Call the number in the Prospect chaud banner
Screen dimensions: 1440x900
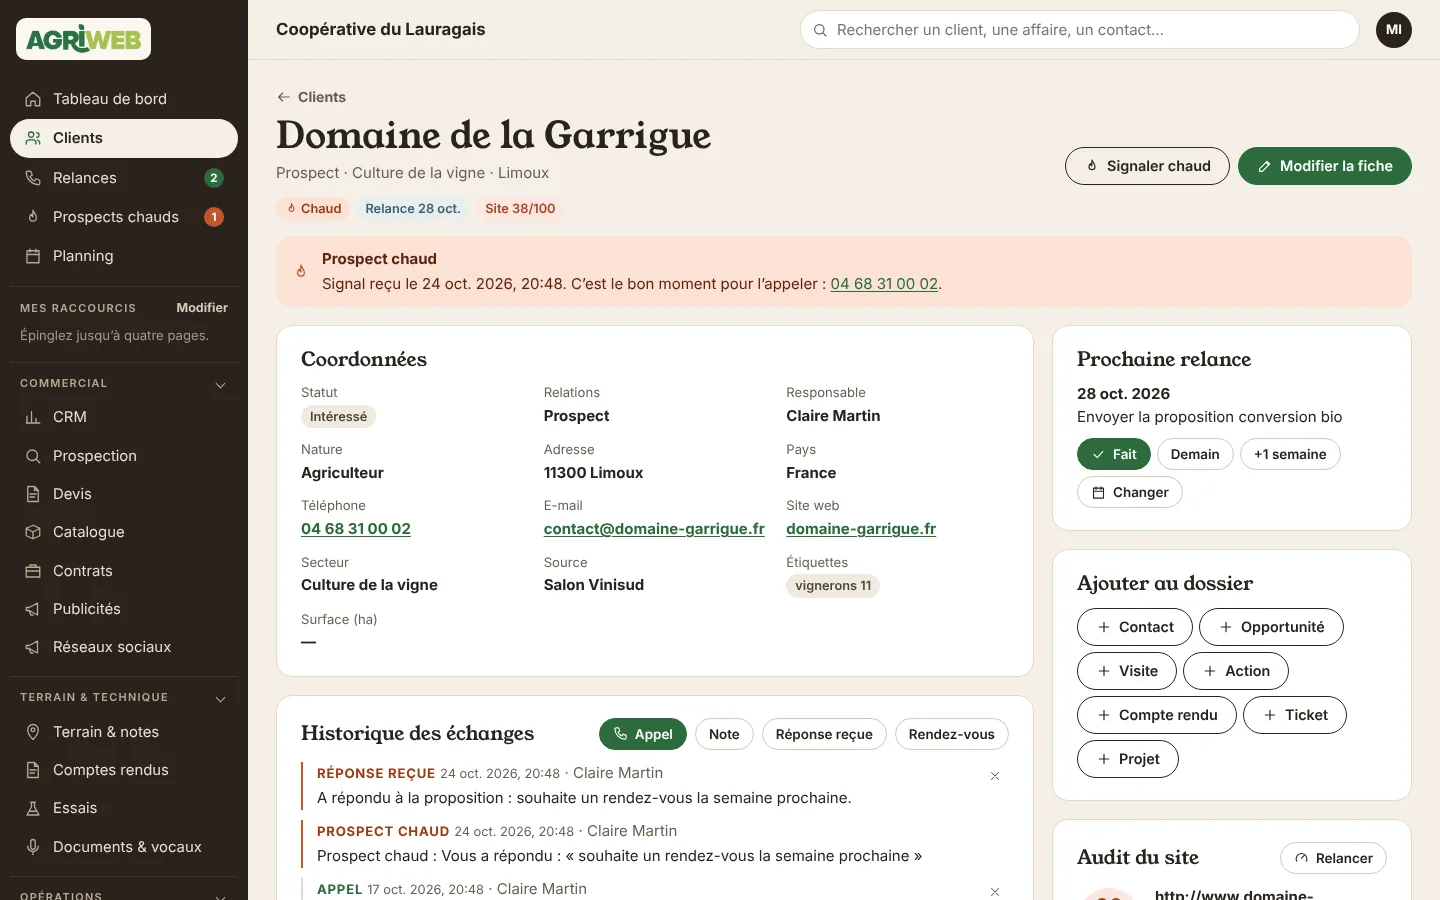pyautogui.click(x=884, y=284)
